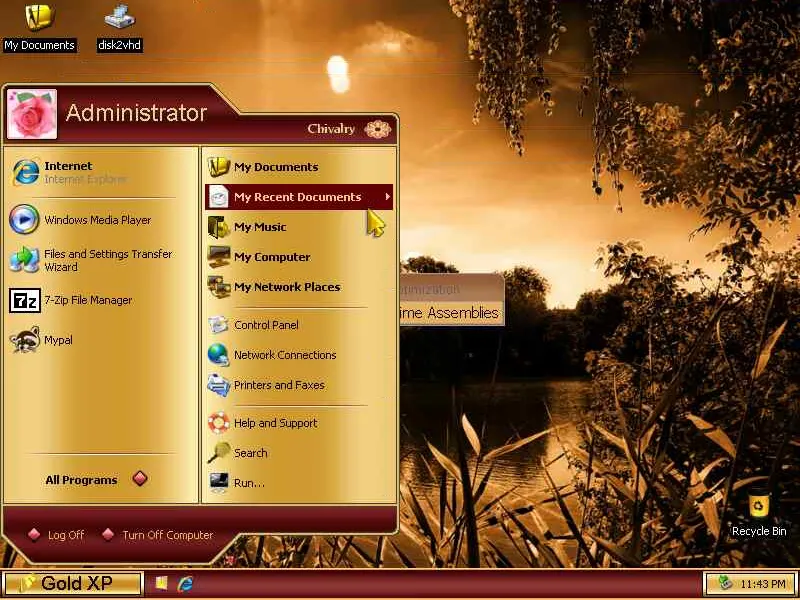Click the Files and Settings Transfer Wizard icon

(x=24, y=259)
